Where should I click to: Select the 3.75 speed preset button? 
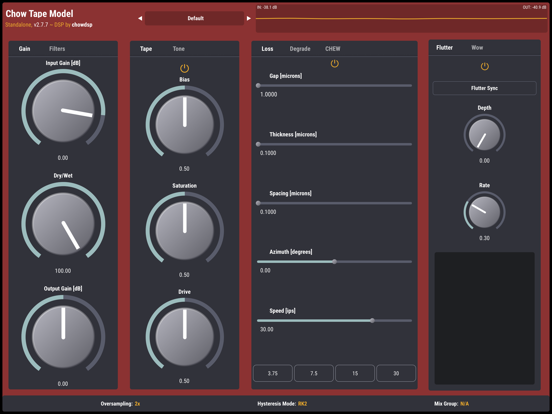click(x=272, y=373)
